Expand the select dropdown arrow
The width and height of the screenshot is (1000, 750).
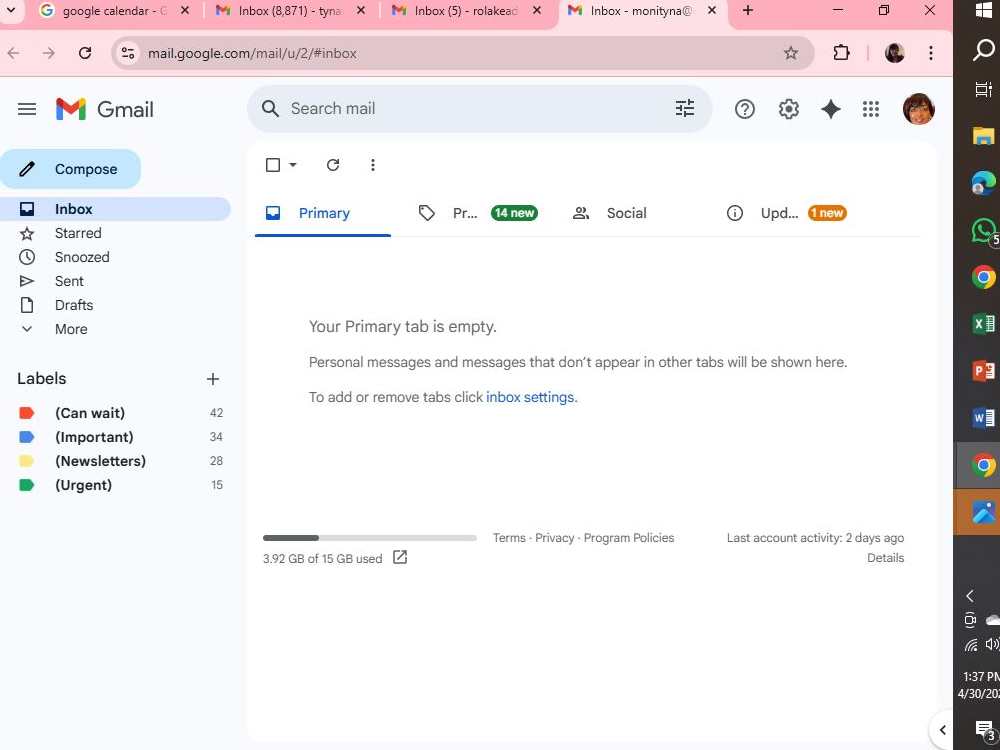(293, 165)
